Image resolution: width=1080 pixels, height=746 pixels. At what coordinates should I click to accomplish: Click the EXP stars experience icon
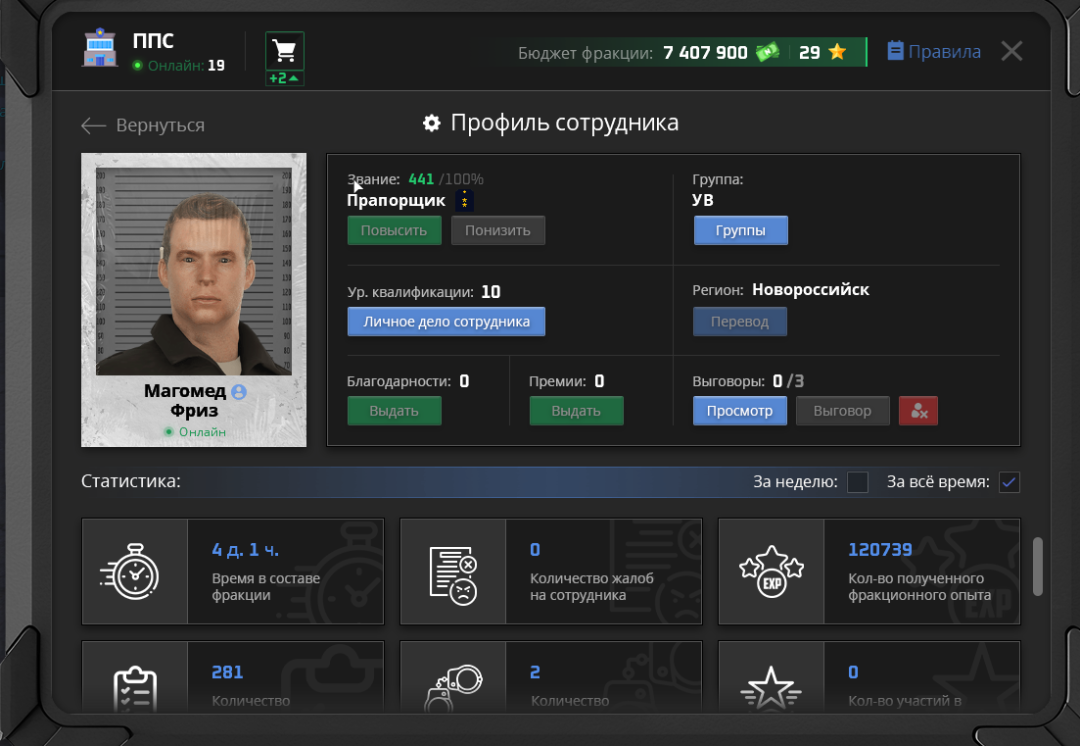point(771,572)
